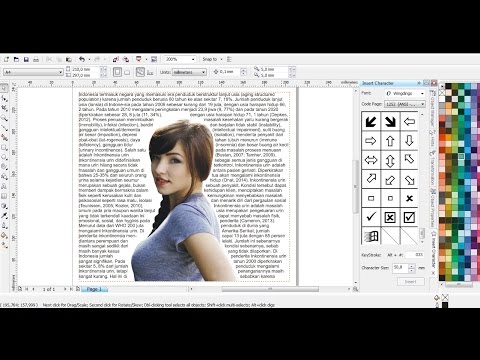
Task: Select the Freehand tool in toolbox
Action: point(4,128)
